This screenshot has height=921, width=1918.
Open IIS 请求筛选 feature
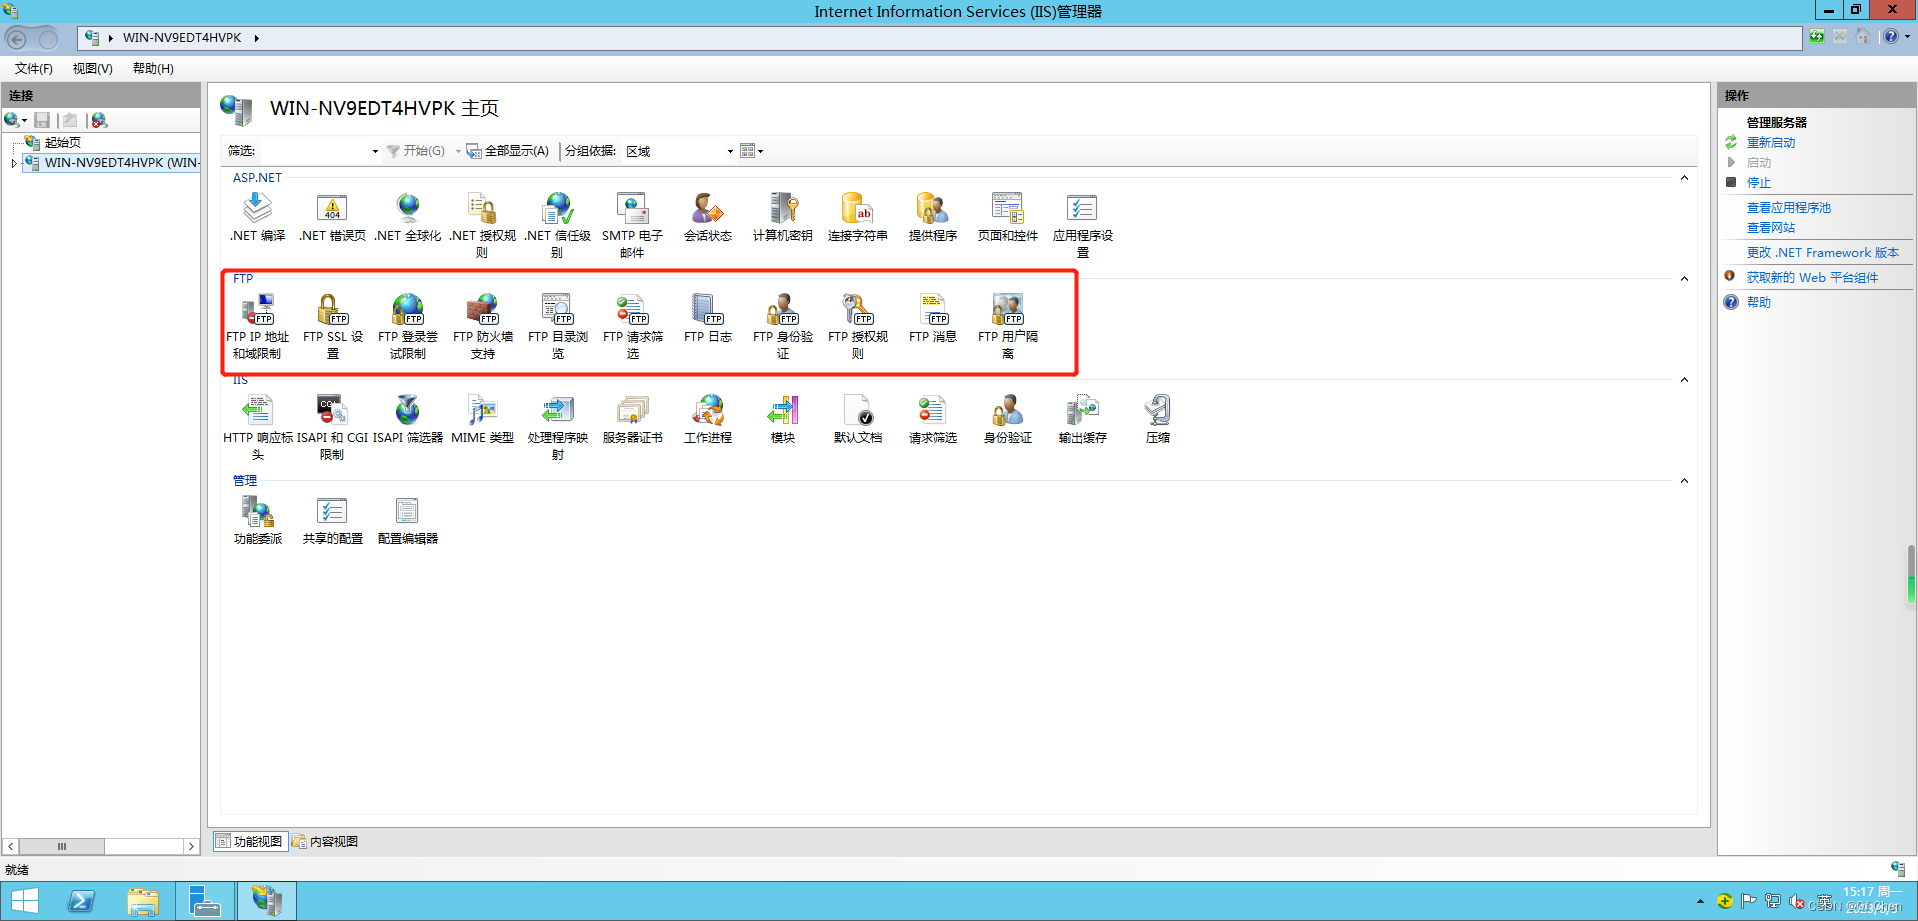tap(933, 419)
